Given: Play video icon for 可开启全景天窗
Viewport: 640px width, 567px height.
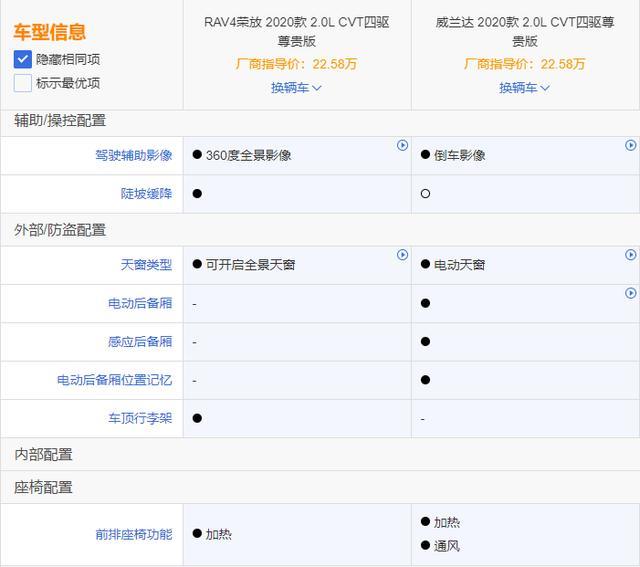Looking at the screenshot, I should 402,255.
